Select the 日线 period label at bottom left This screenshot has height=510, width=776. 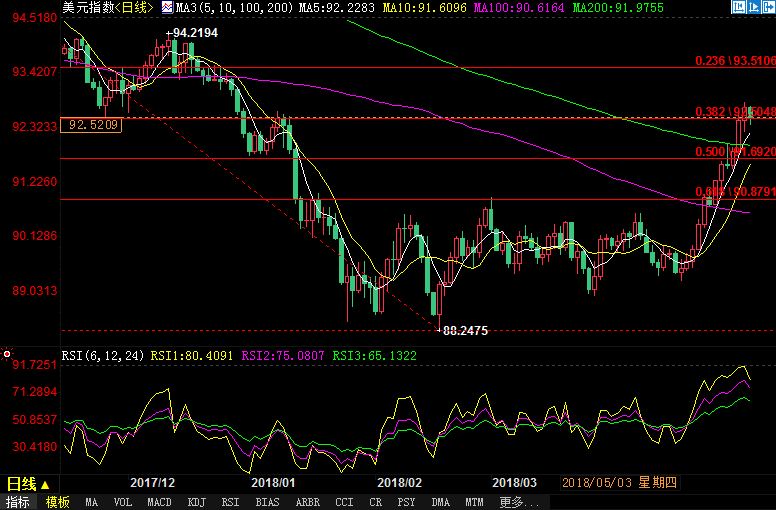20,484
